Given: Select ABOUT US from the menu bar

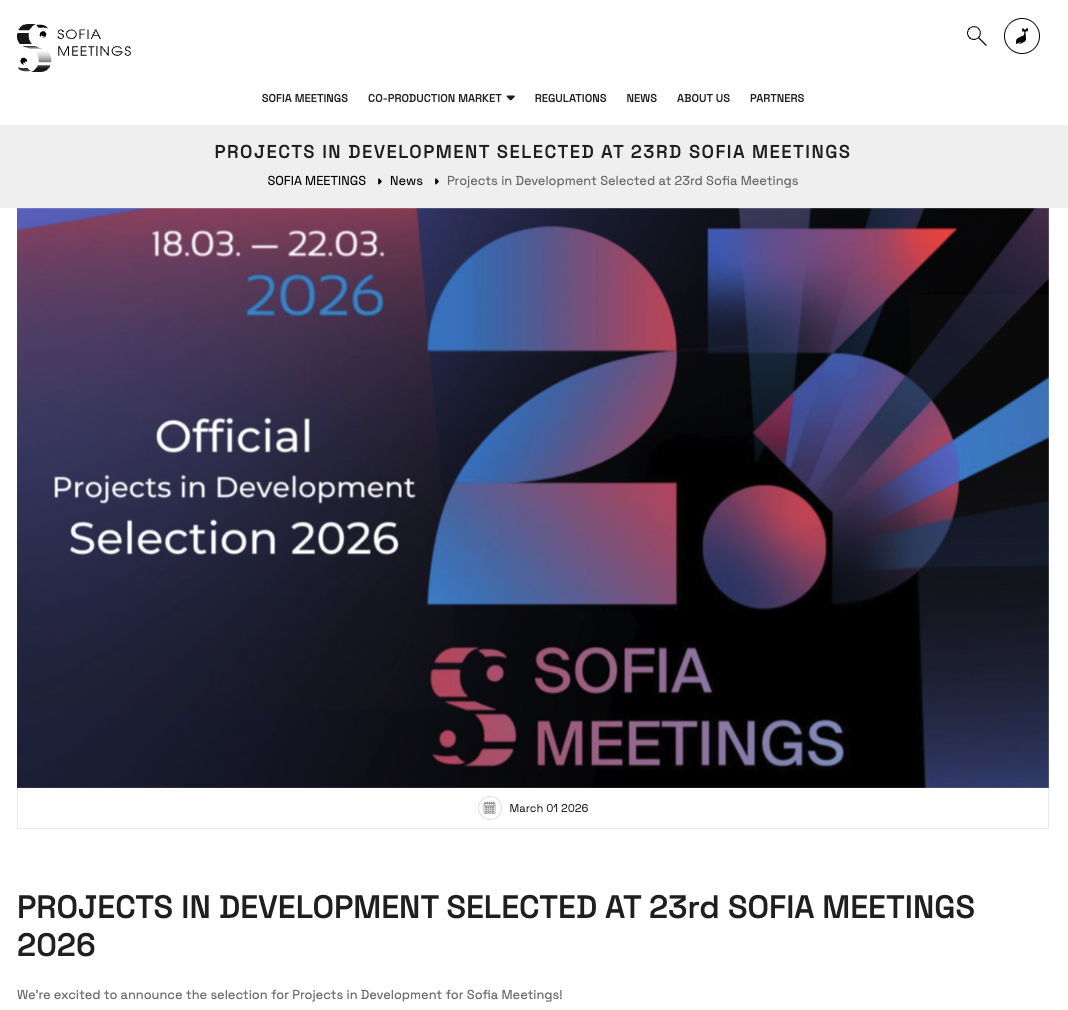Looking at the screenshot, I should (x=703, y=98).
